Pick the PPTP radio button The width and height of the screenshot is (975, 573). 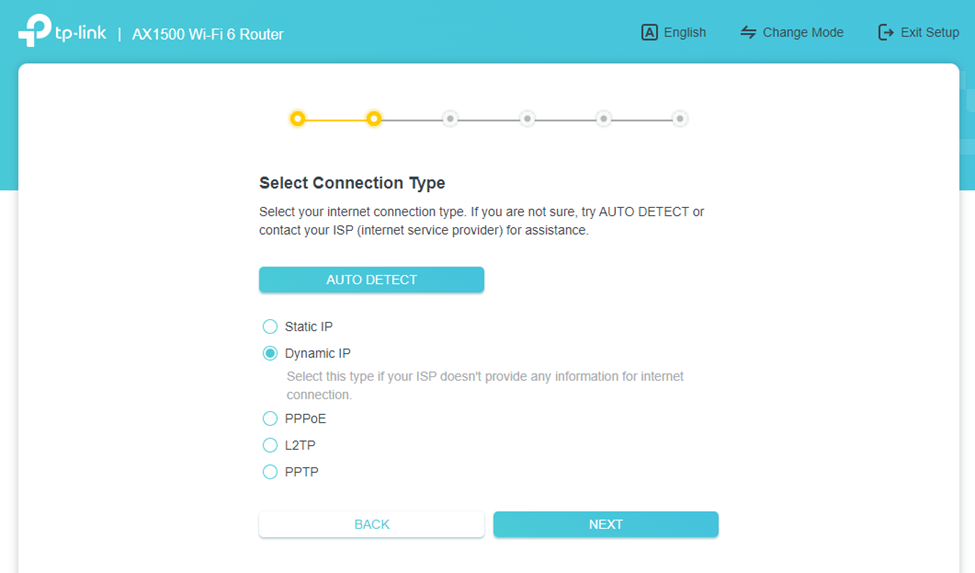(x=270, y=472)
